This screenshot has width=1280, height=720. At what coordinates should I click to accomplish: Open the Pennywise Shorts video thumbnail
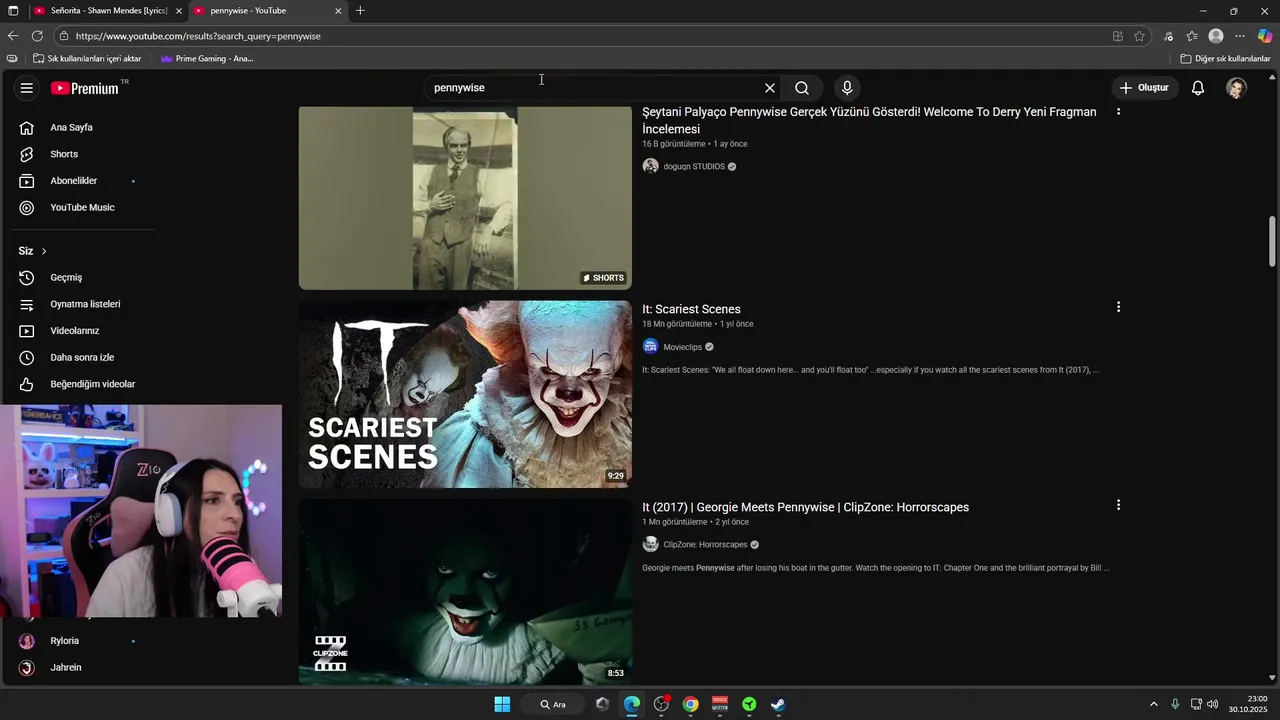[465, 198]
